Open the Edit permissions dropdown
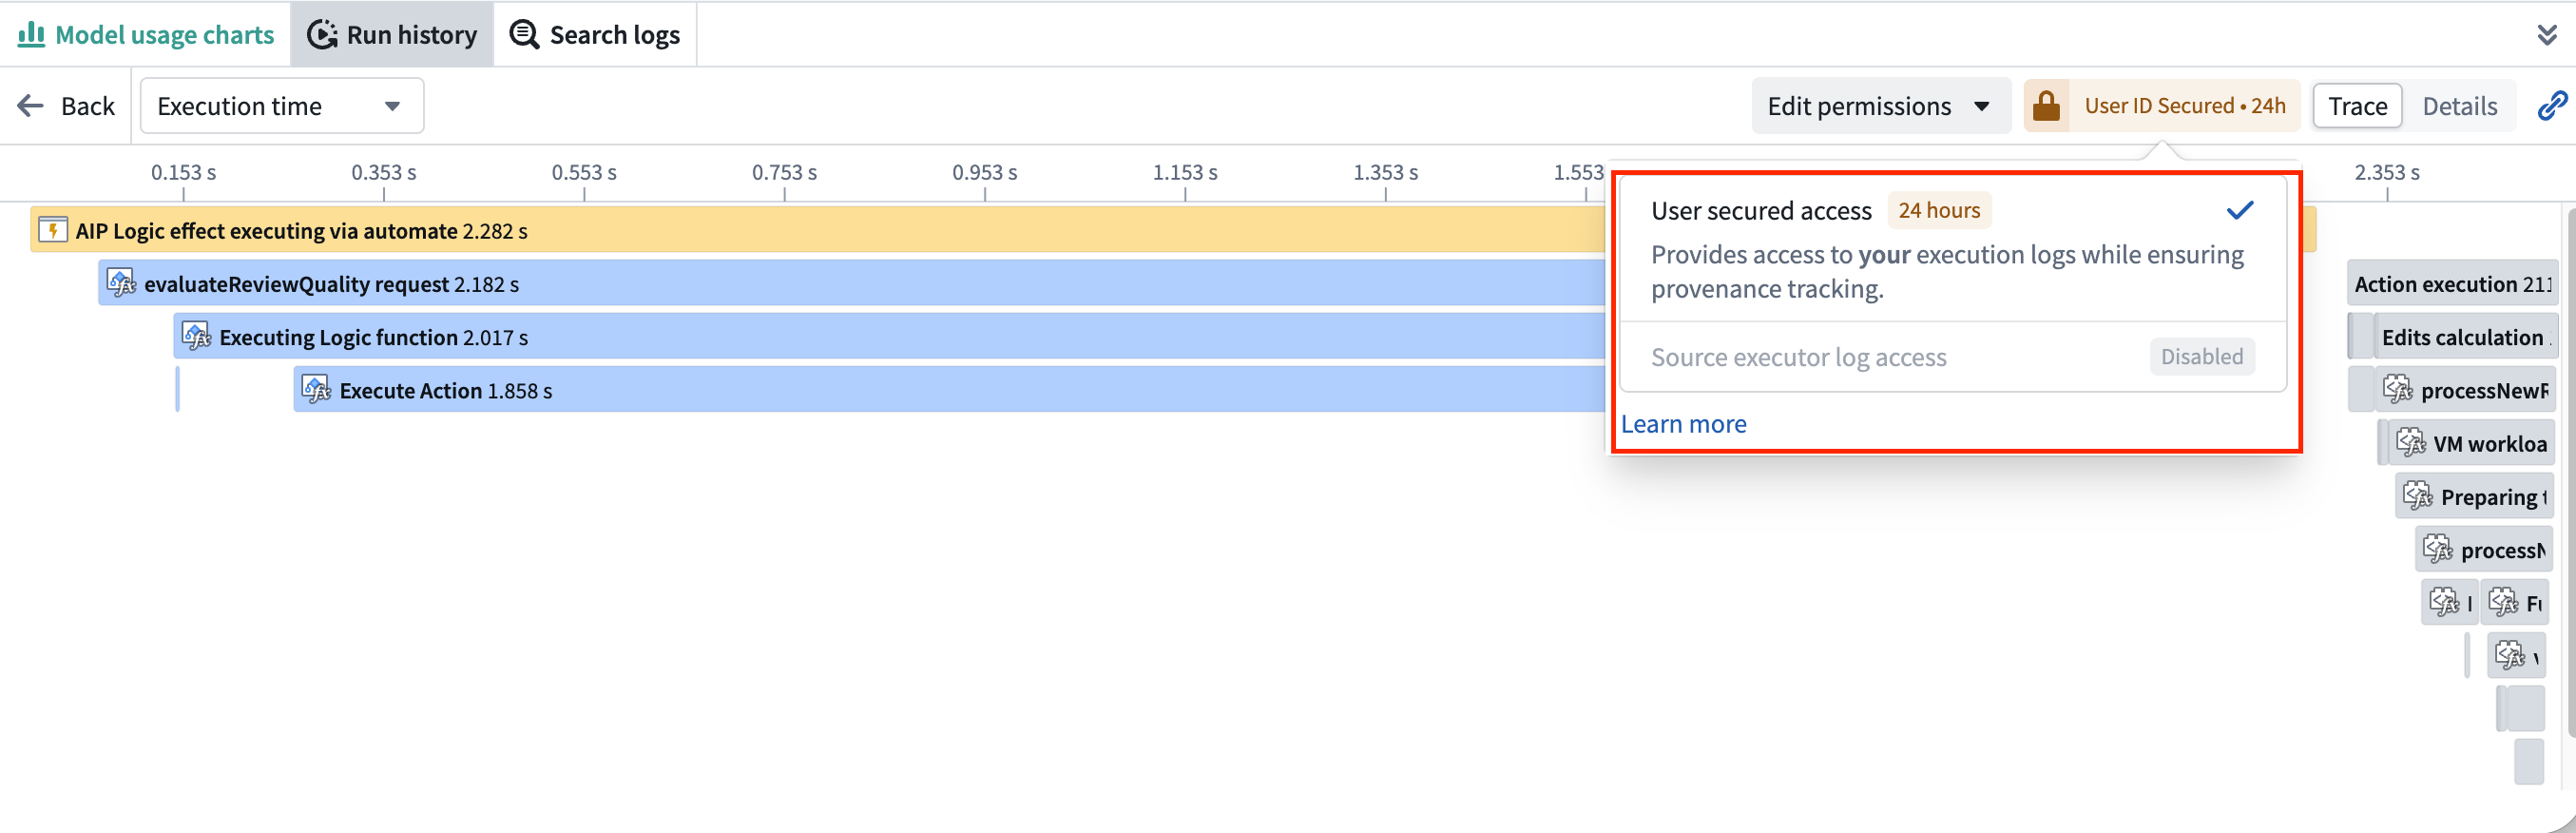The image size is (2576, 833). point(1880,106)
